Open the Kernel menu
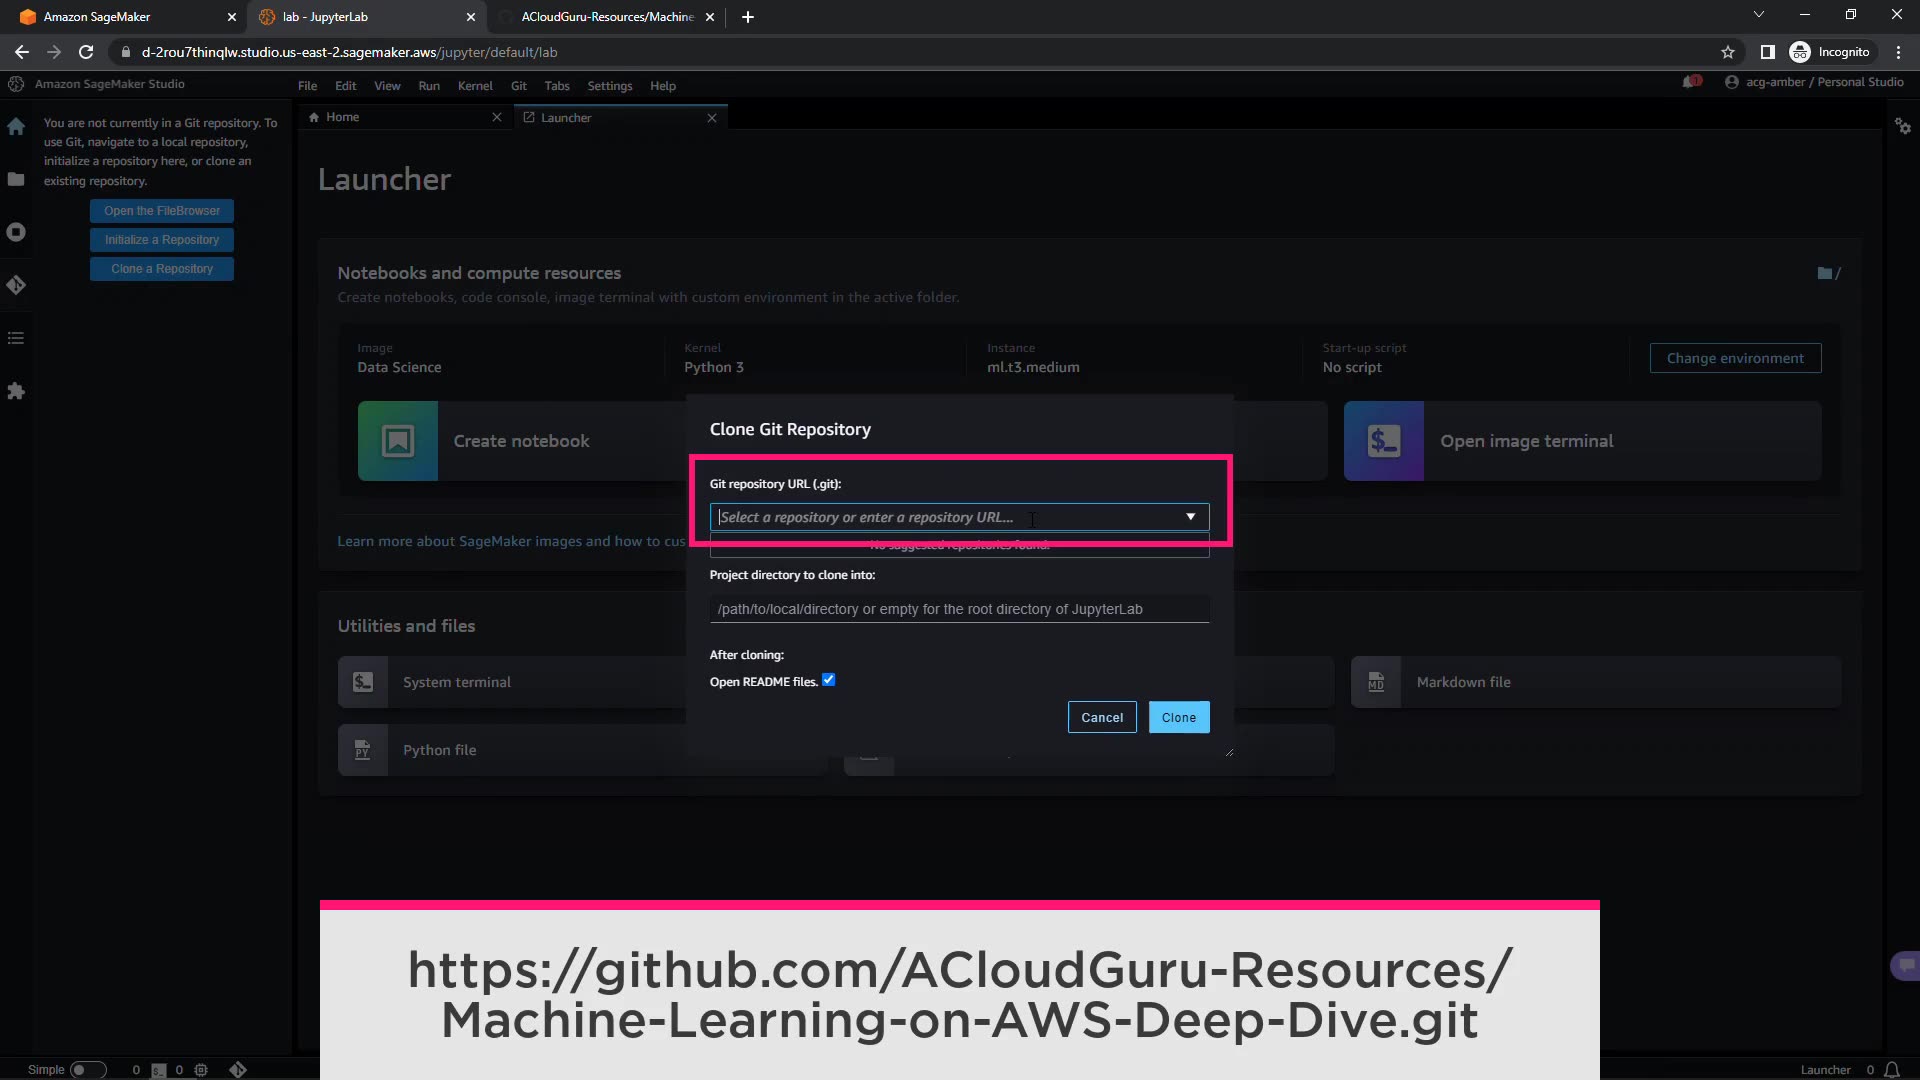This screenshot has height=1080, width=1920. click(475, 86)
